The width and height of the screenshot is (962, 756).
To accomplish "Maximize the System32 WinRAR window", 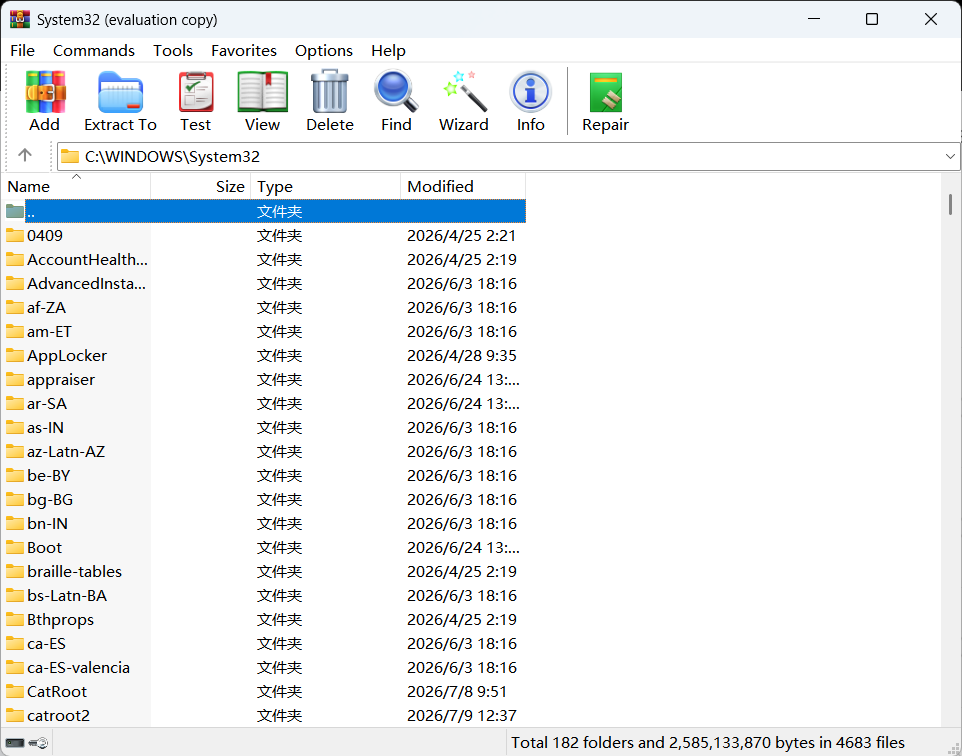I will coord(872,19).
